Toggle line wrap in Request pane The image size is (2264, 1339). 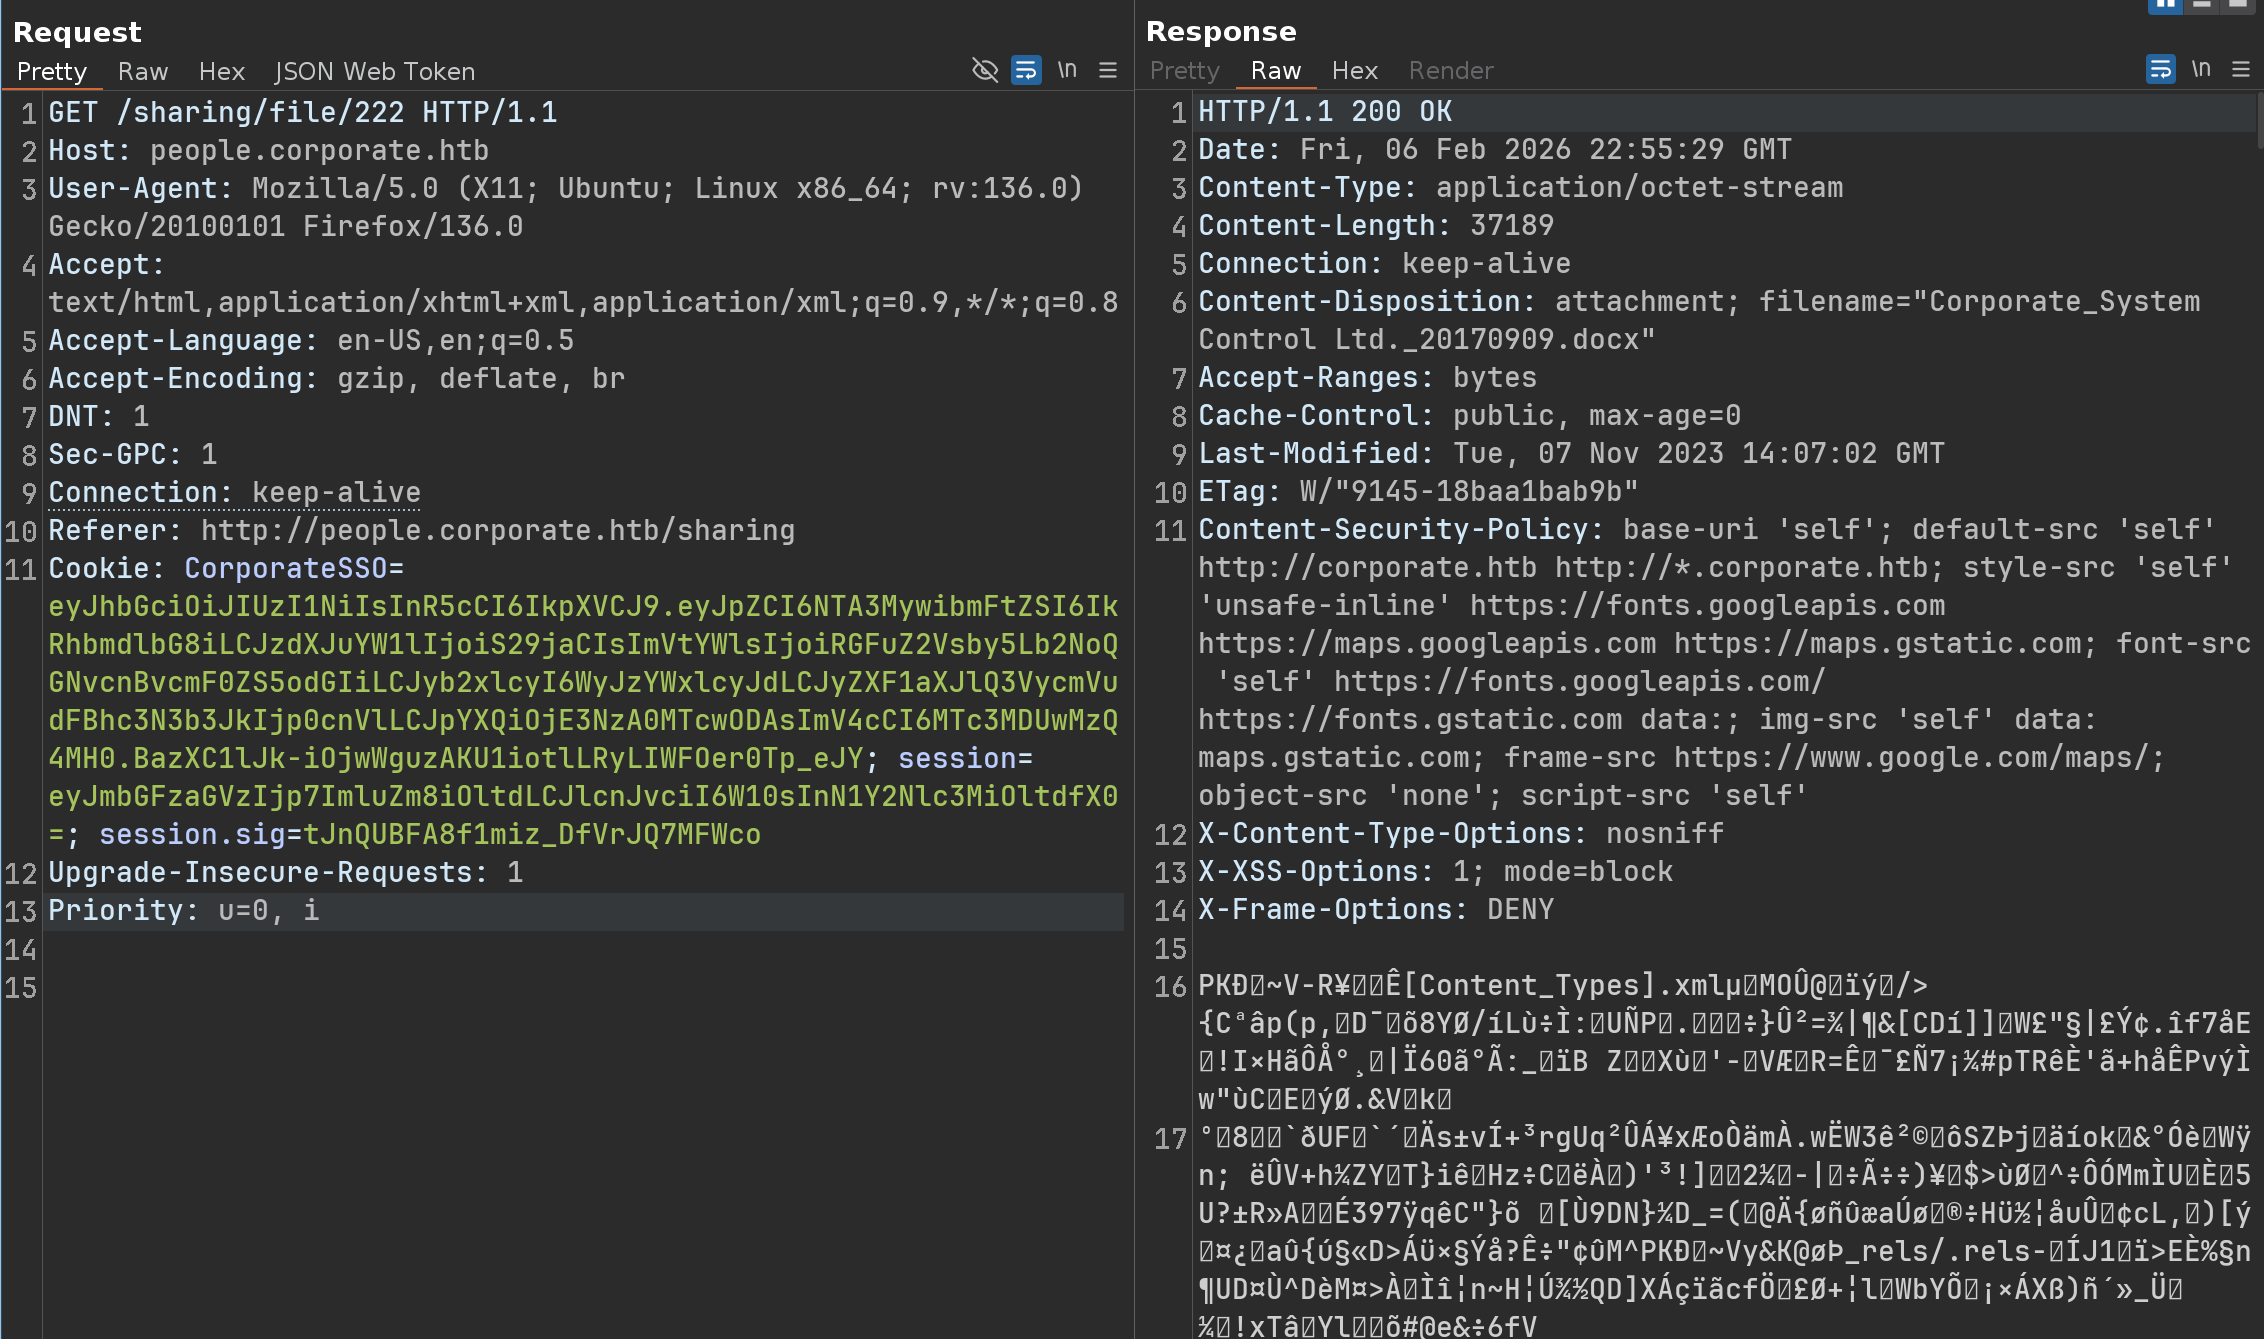tap(1026, 70)
